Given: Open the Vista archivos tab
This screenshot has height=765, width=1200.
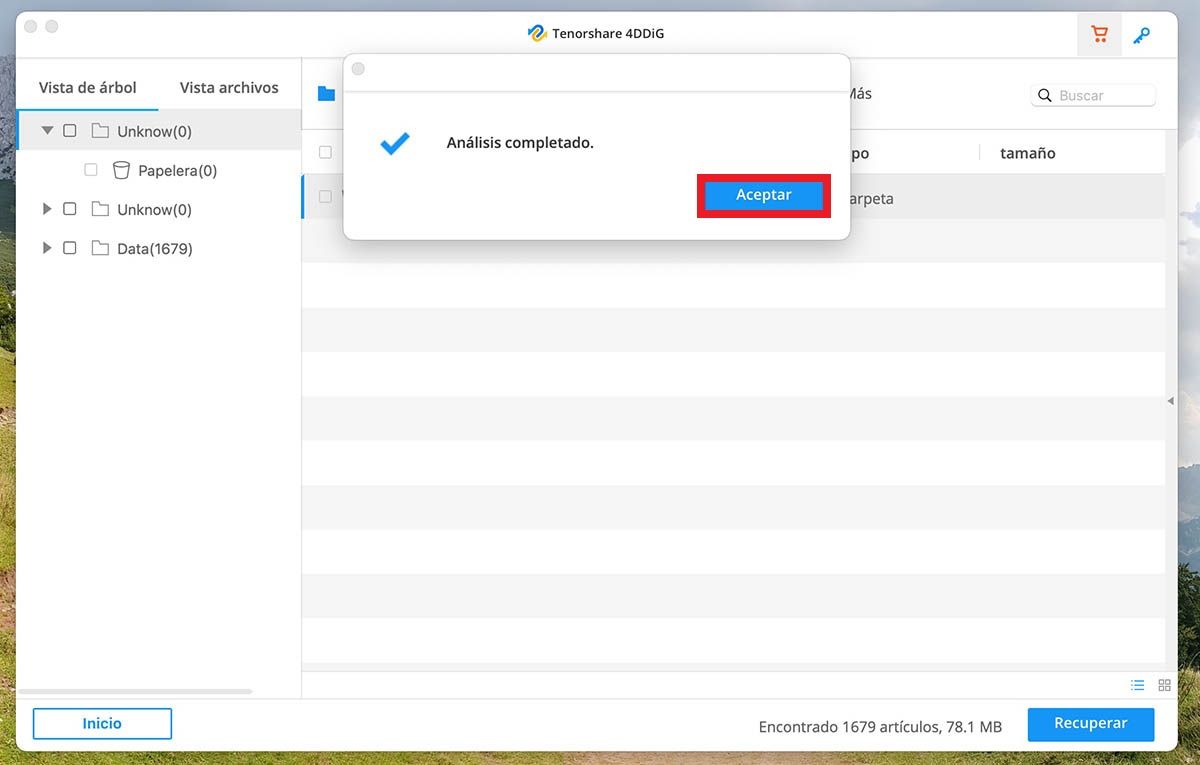Looking at the screenshot, I should click(229, 88).
